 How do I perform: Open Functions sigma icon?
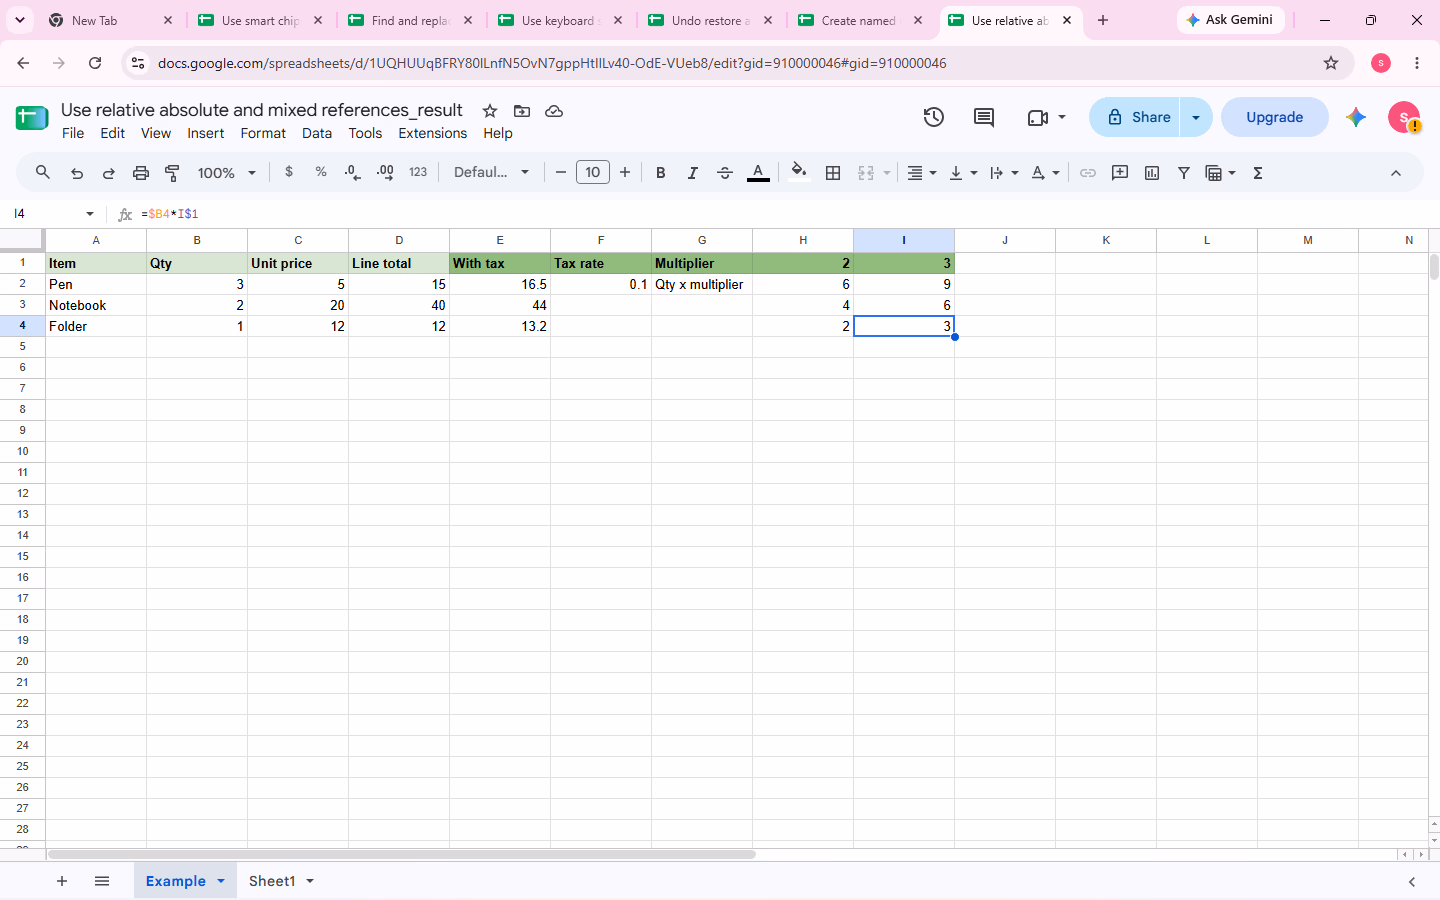point(1258,173)
